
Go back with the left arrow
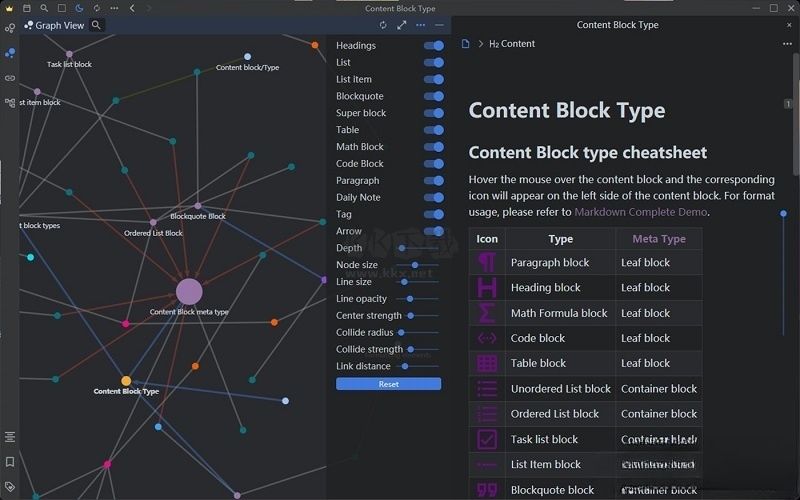pyautogui.click(x=132, y=8)
